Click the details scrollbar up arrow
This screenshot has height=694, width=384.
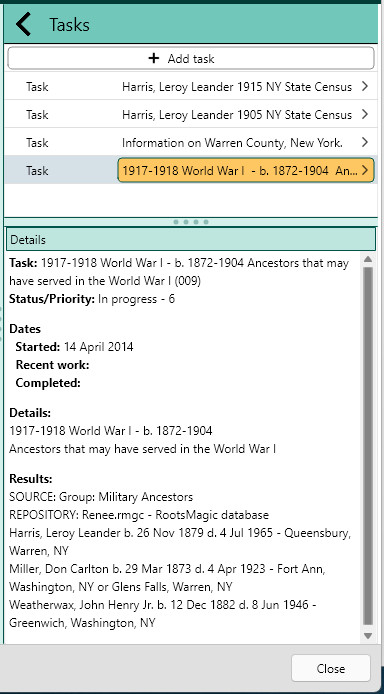click(x=368, y=259)
